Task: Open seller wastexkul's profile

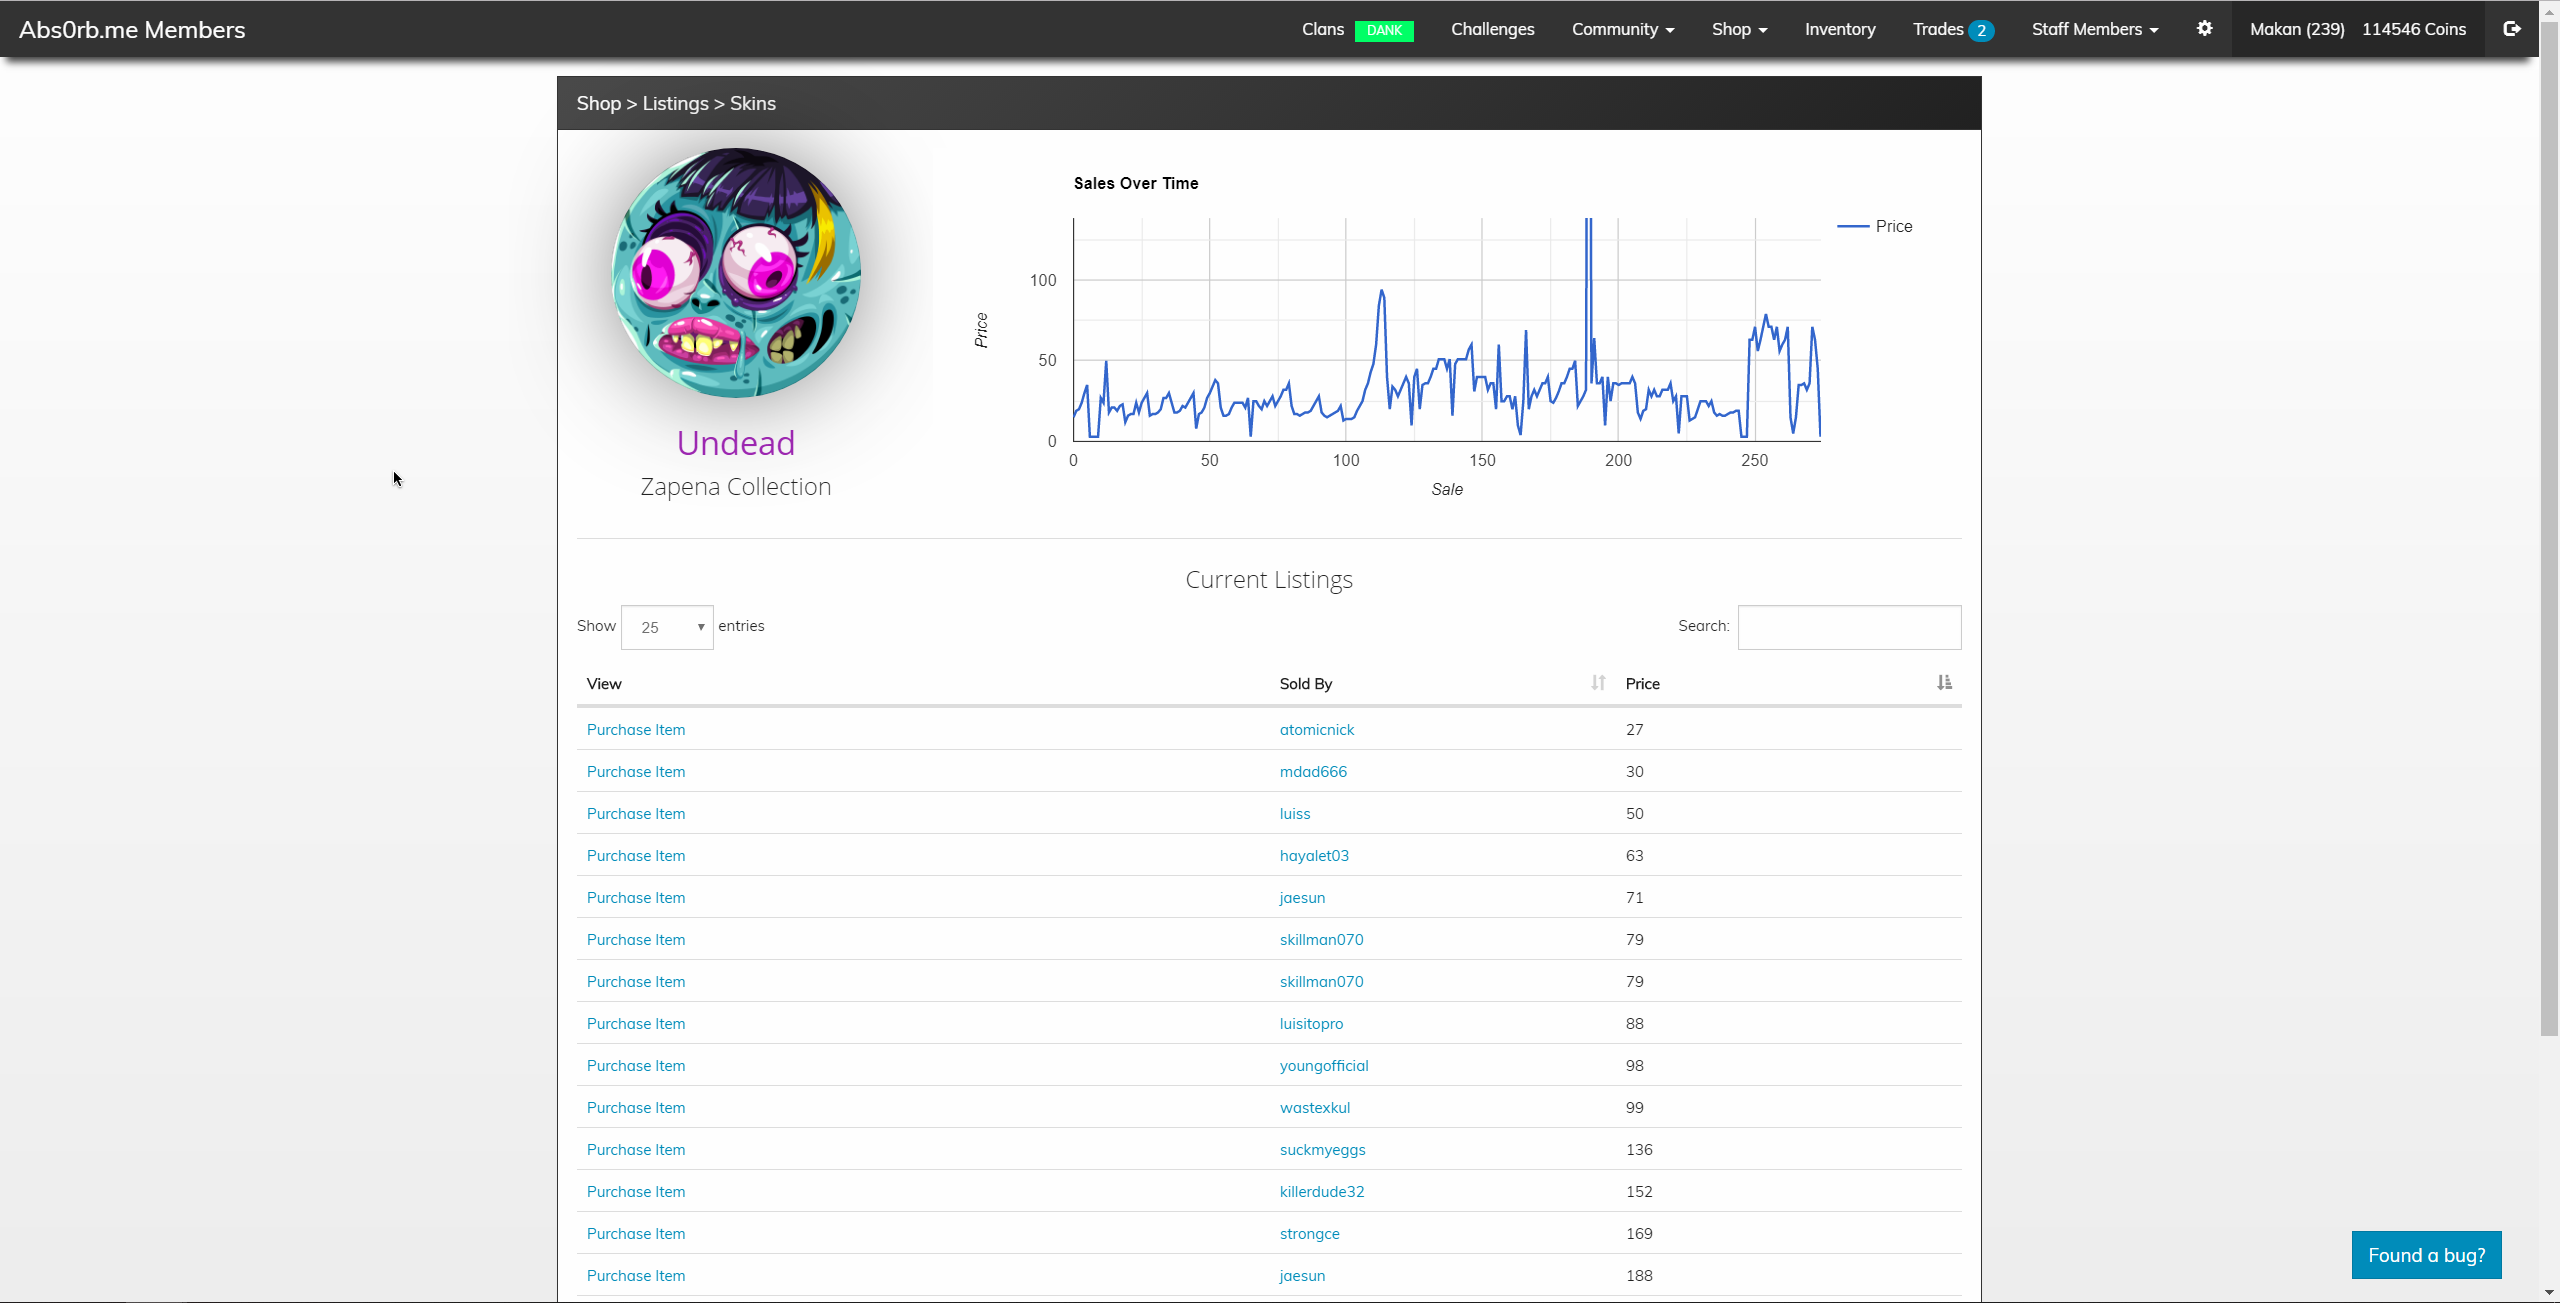Action: 1315,1107
